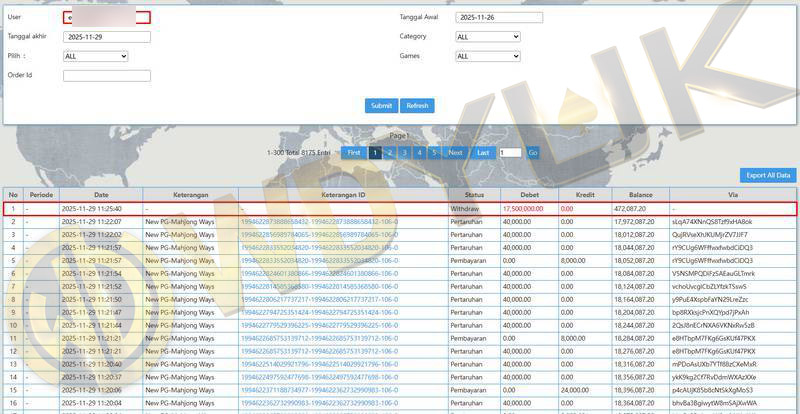Click the User input field

point(106,17)
